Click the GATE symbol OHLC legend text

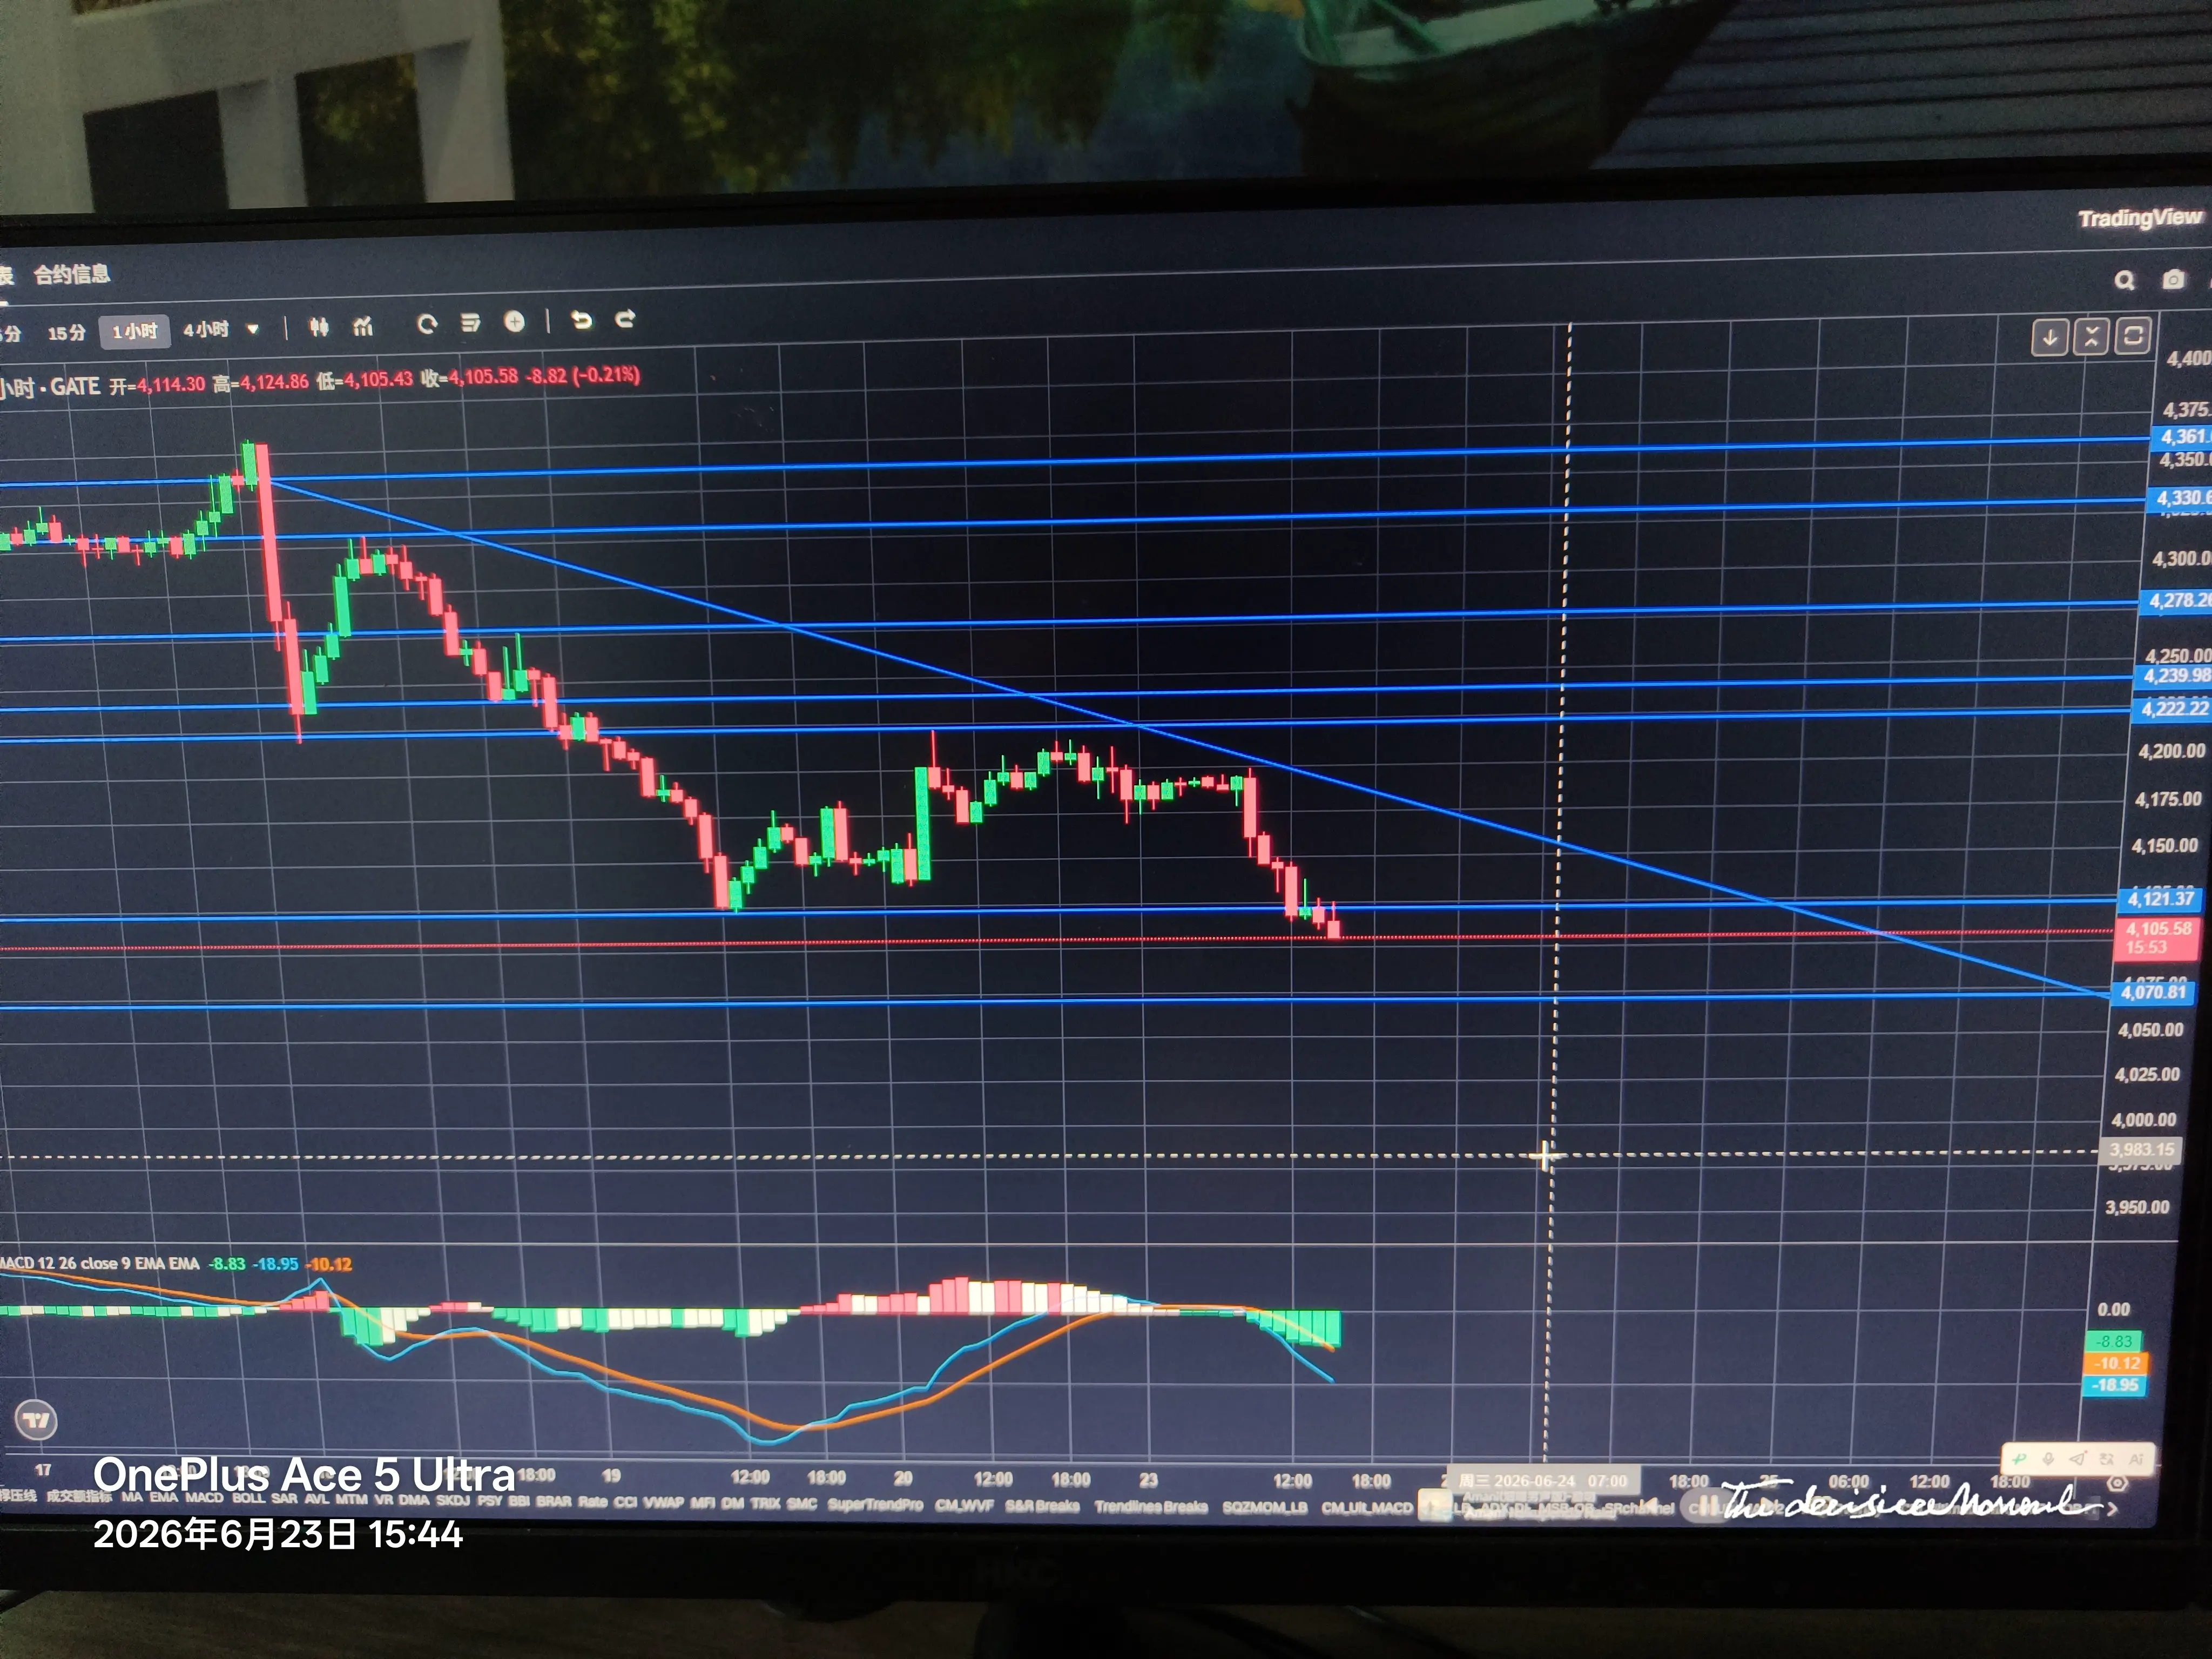click(x=320, y=380)
